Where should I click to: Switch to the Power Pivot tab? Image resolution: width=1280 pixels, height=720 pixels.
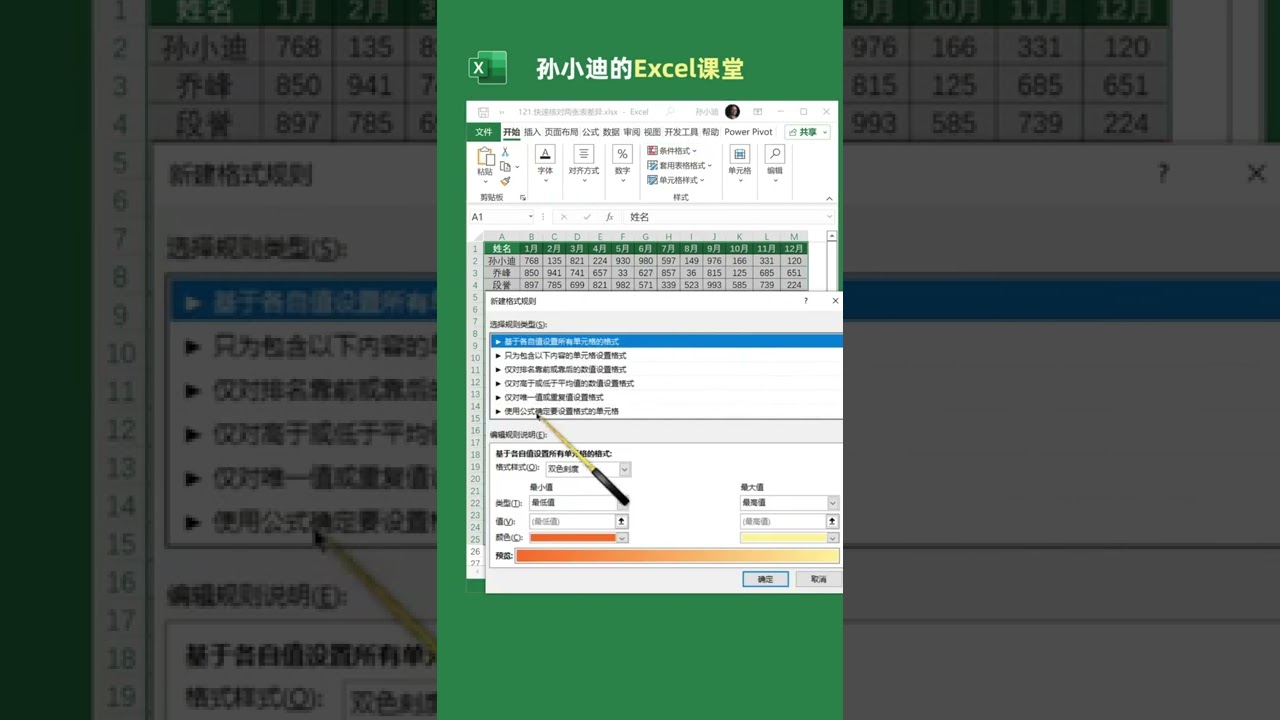[748, 132]
